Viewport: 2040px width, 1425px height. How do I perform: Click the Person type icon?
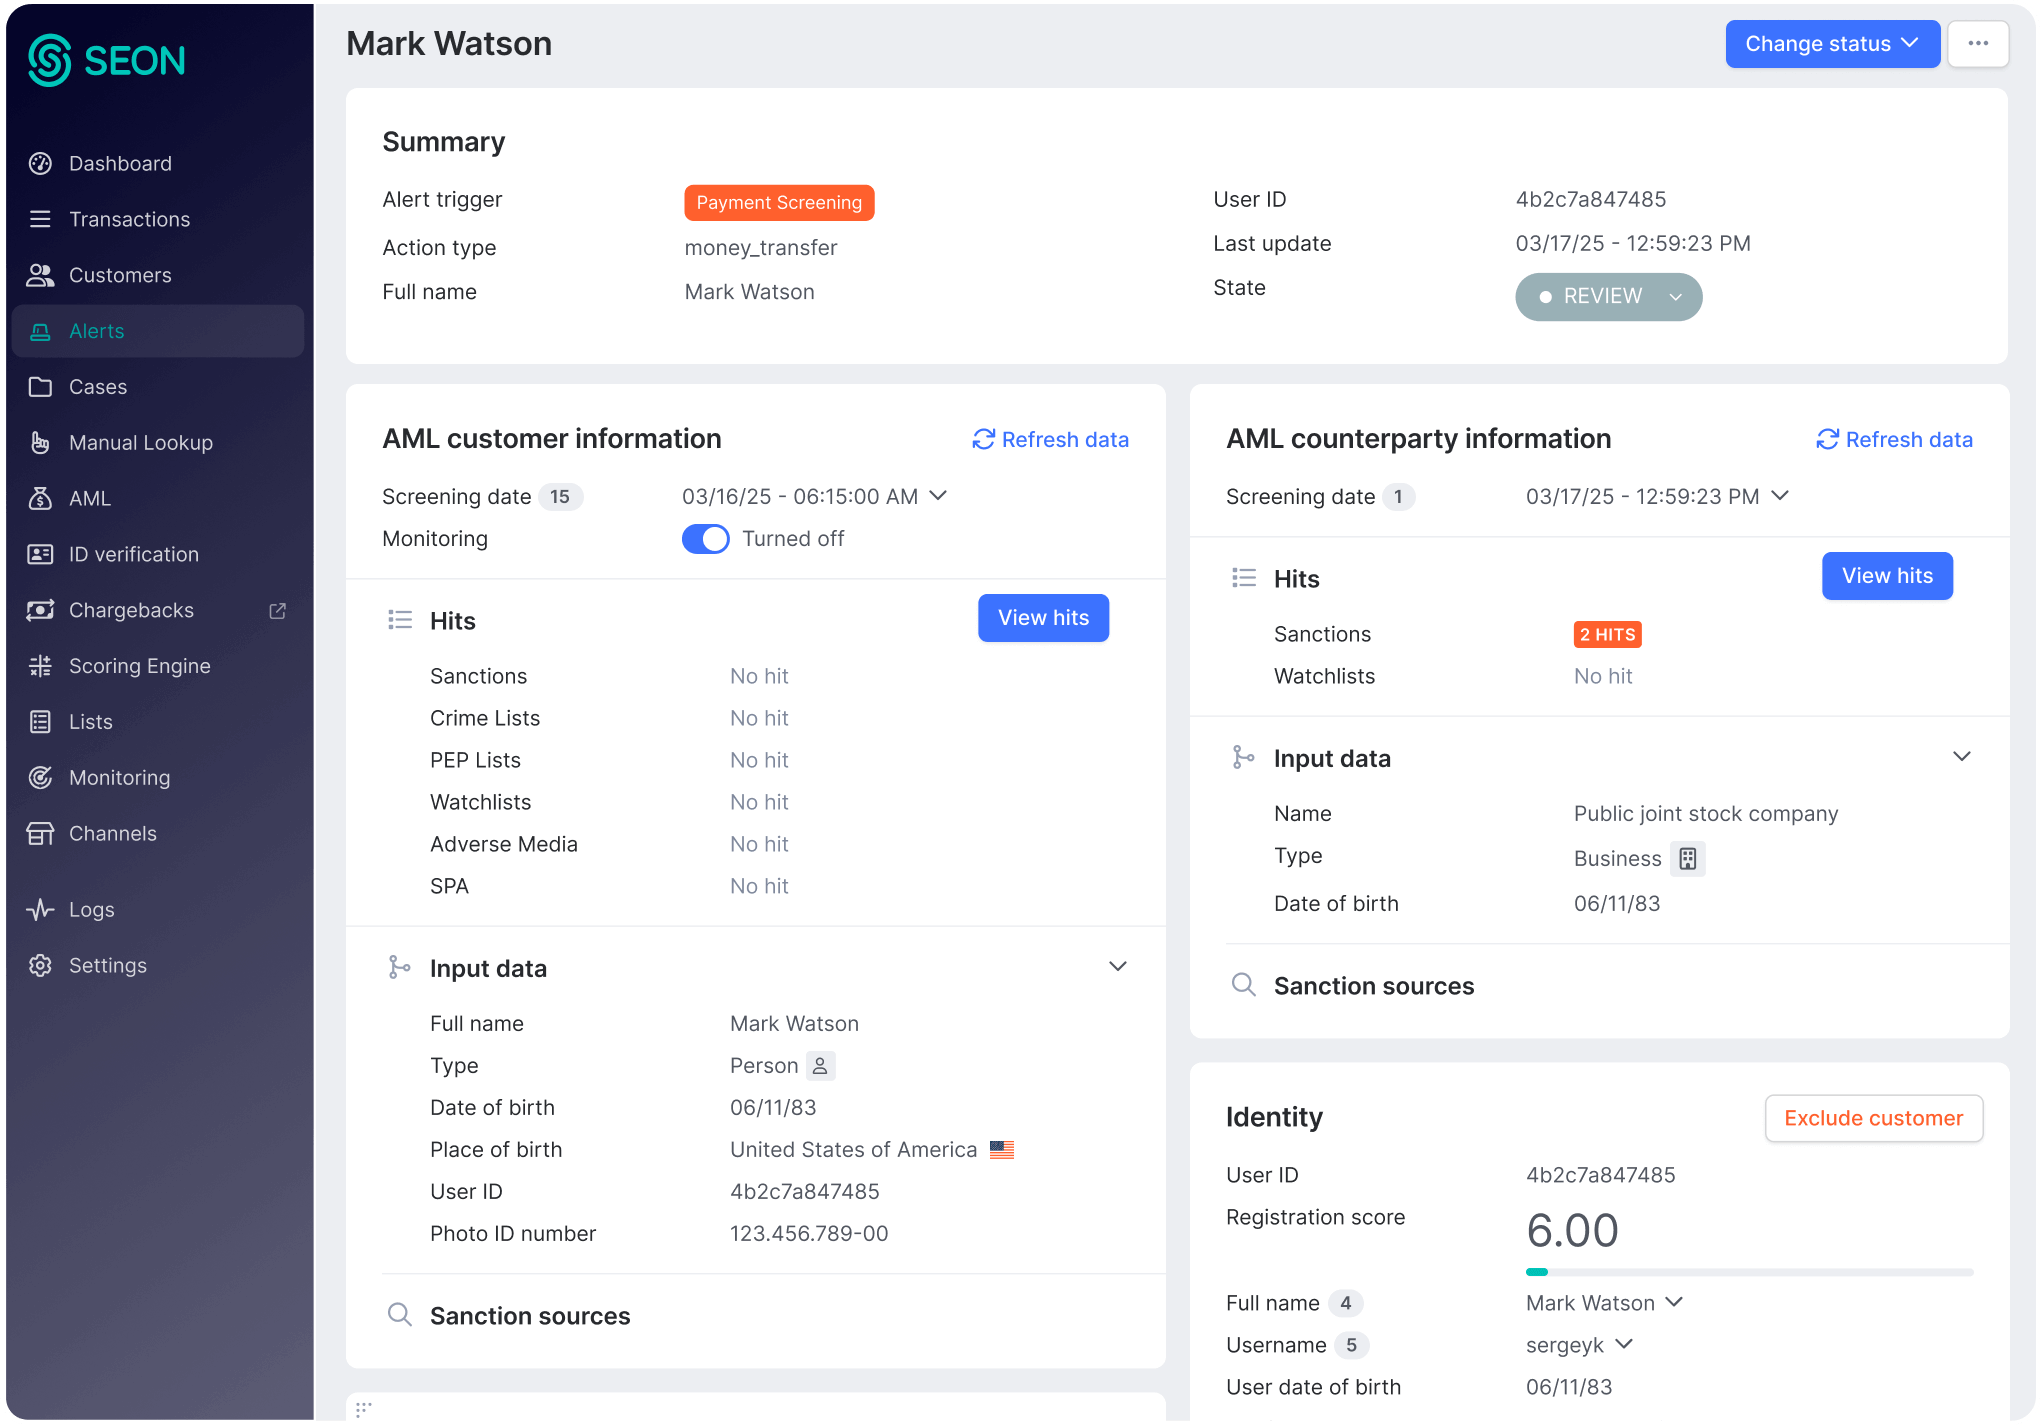[820, 1066]
